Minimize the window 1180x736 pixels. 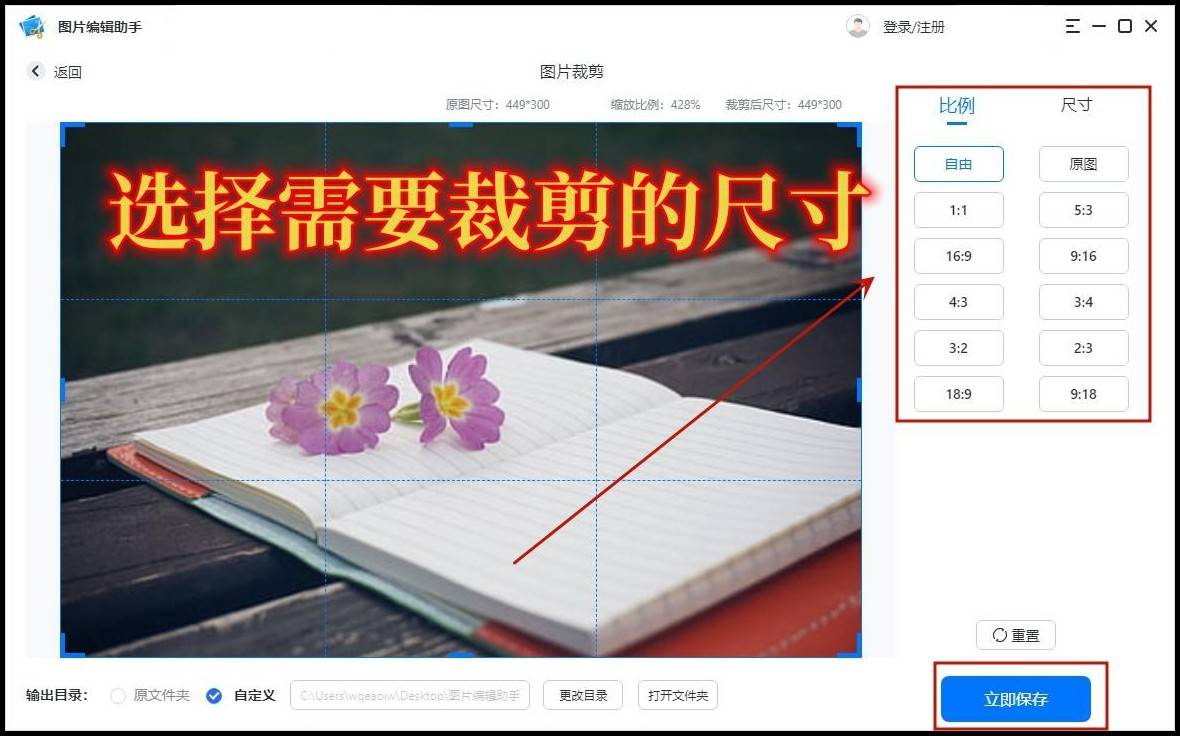point(1099,26)
